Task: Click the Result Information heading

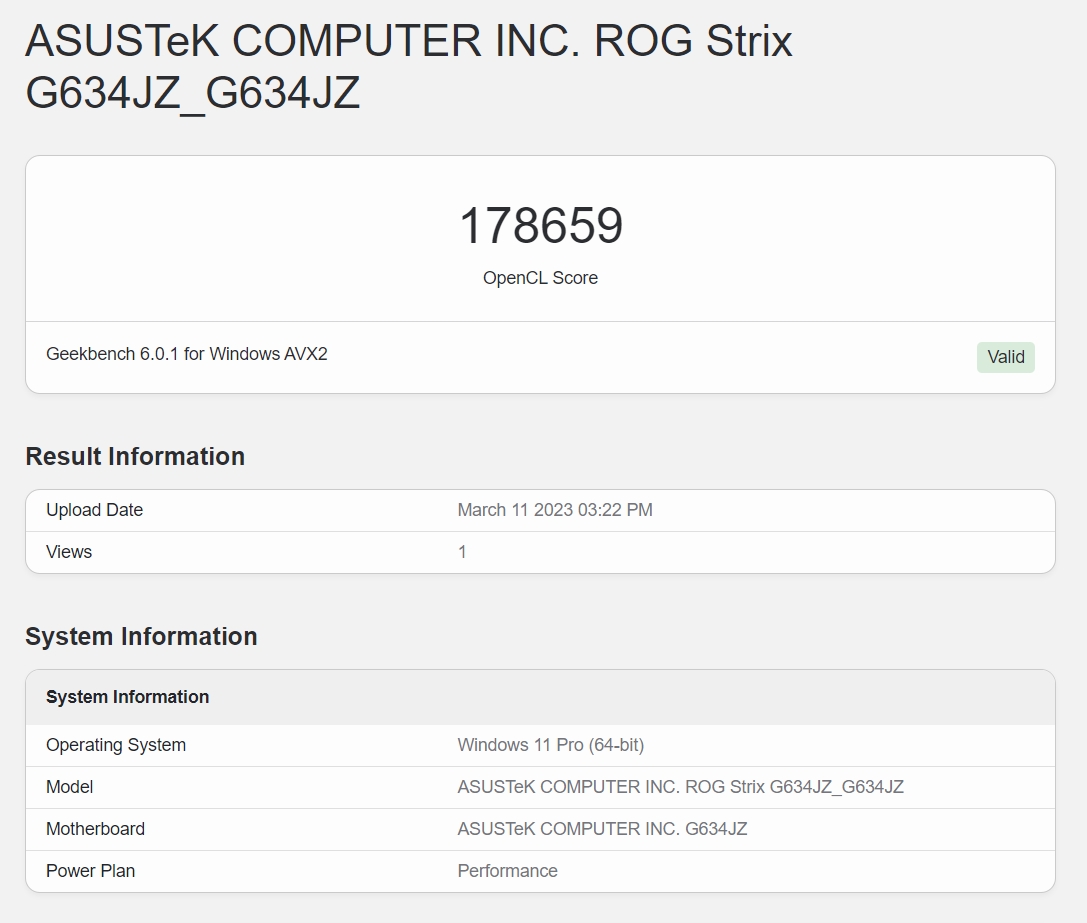Action: [x=135, y=456]
